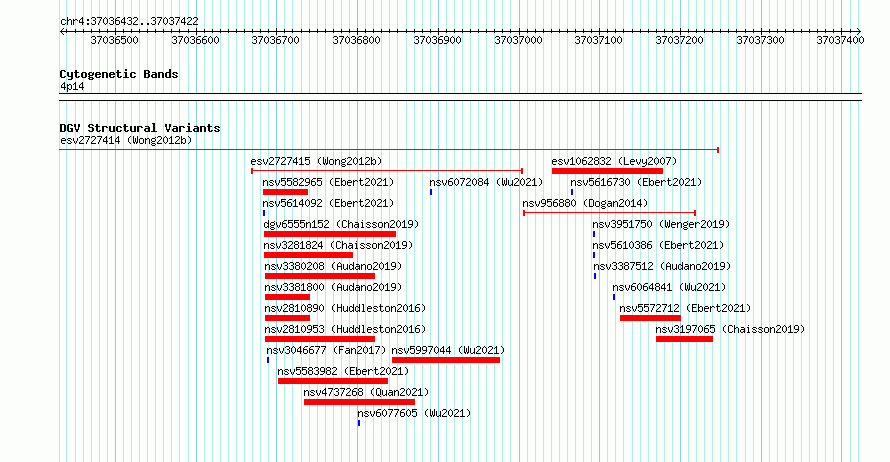
Task: Select the red bar under nsv5583982
Action: (333, 381)
